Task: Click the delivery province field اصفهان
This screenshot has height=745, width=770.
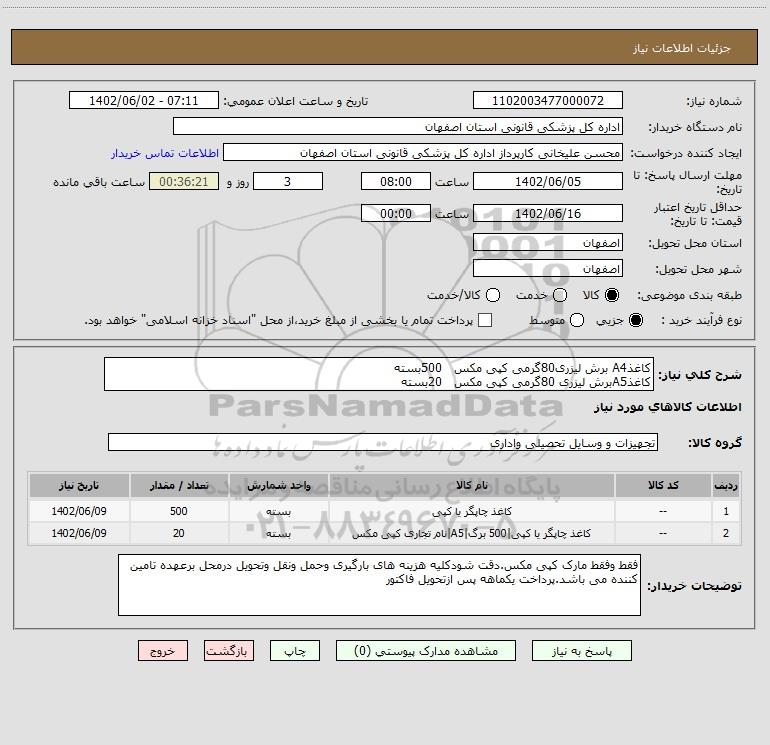Action: [548, 243]
